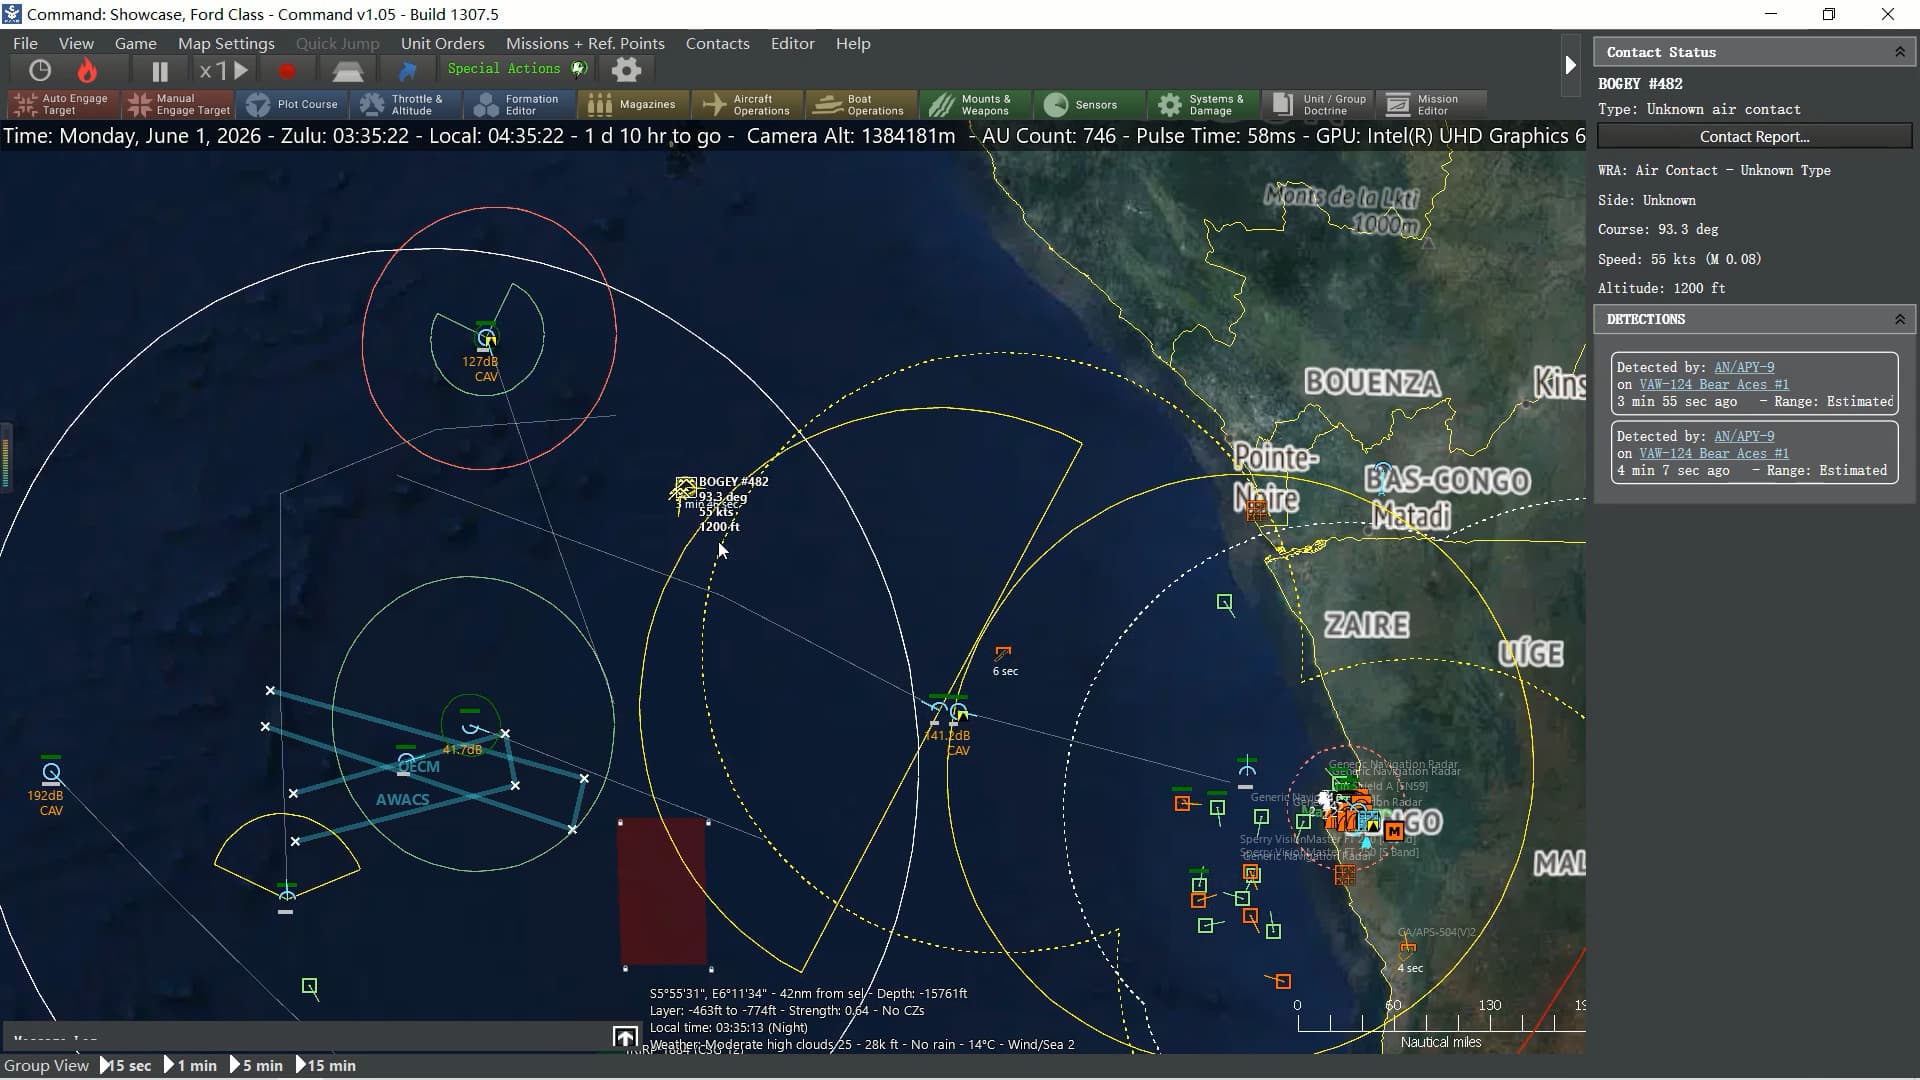Screen dimensions: 1920x1080
Task: Click Auto Engage Target button
Action: pos(63,104)
